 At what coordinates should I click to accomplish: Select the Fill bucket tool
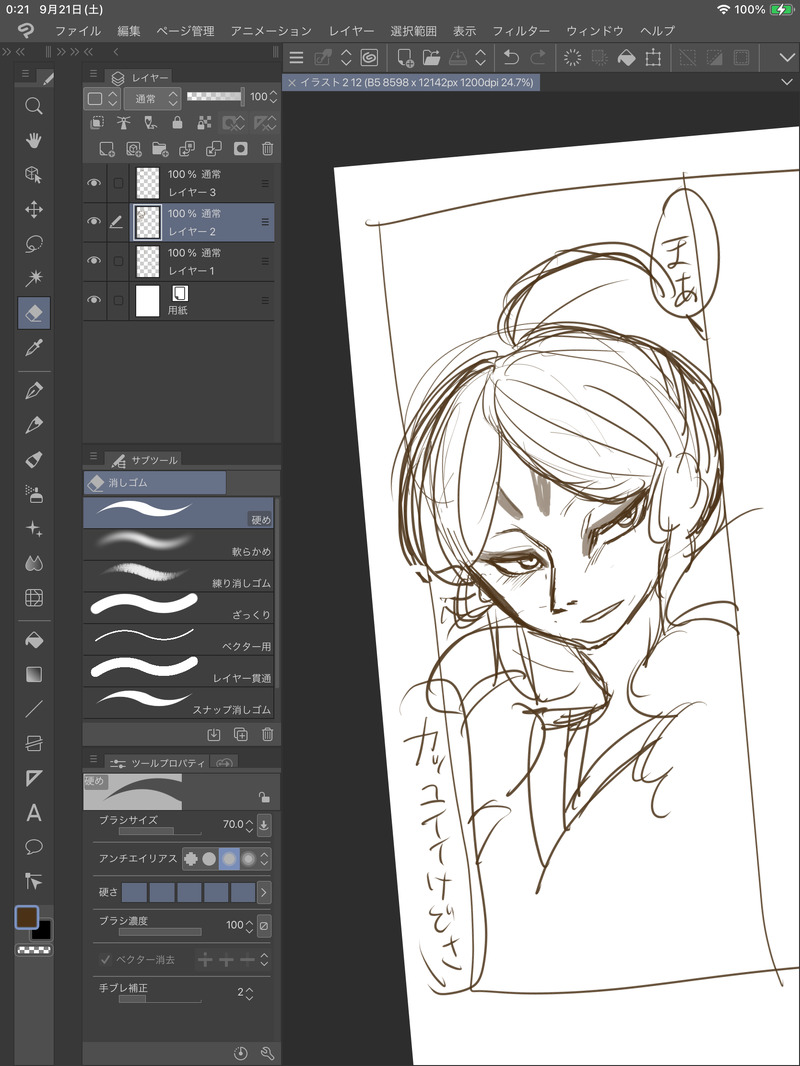[x=33, y=640]
